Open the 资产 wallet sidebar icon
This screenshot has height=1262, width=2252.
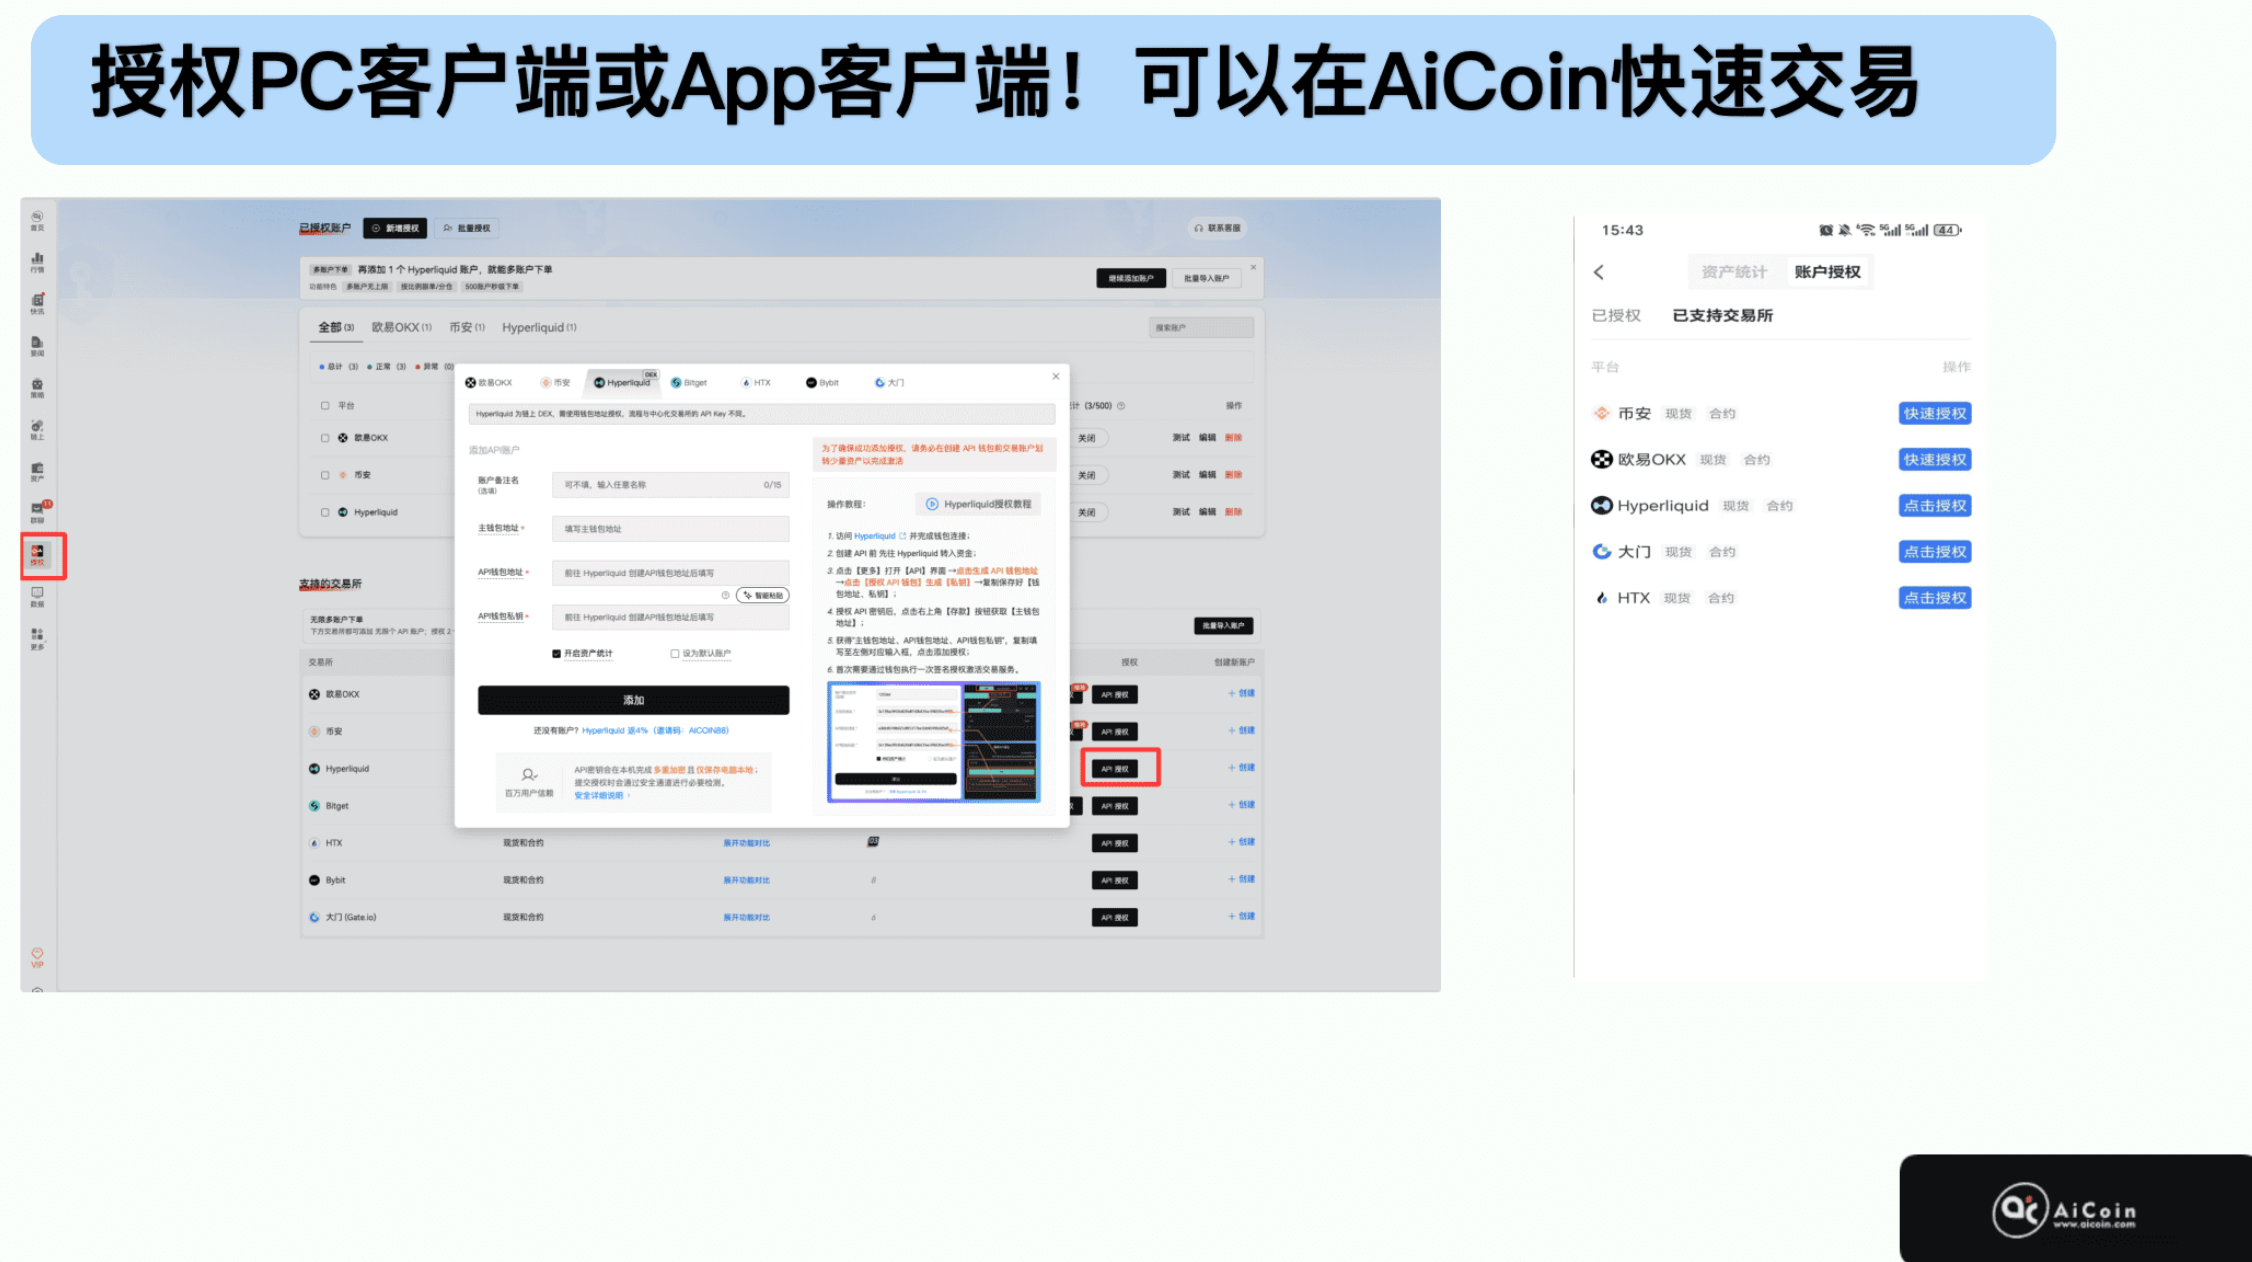point(37,472)
